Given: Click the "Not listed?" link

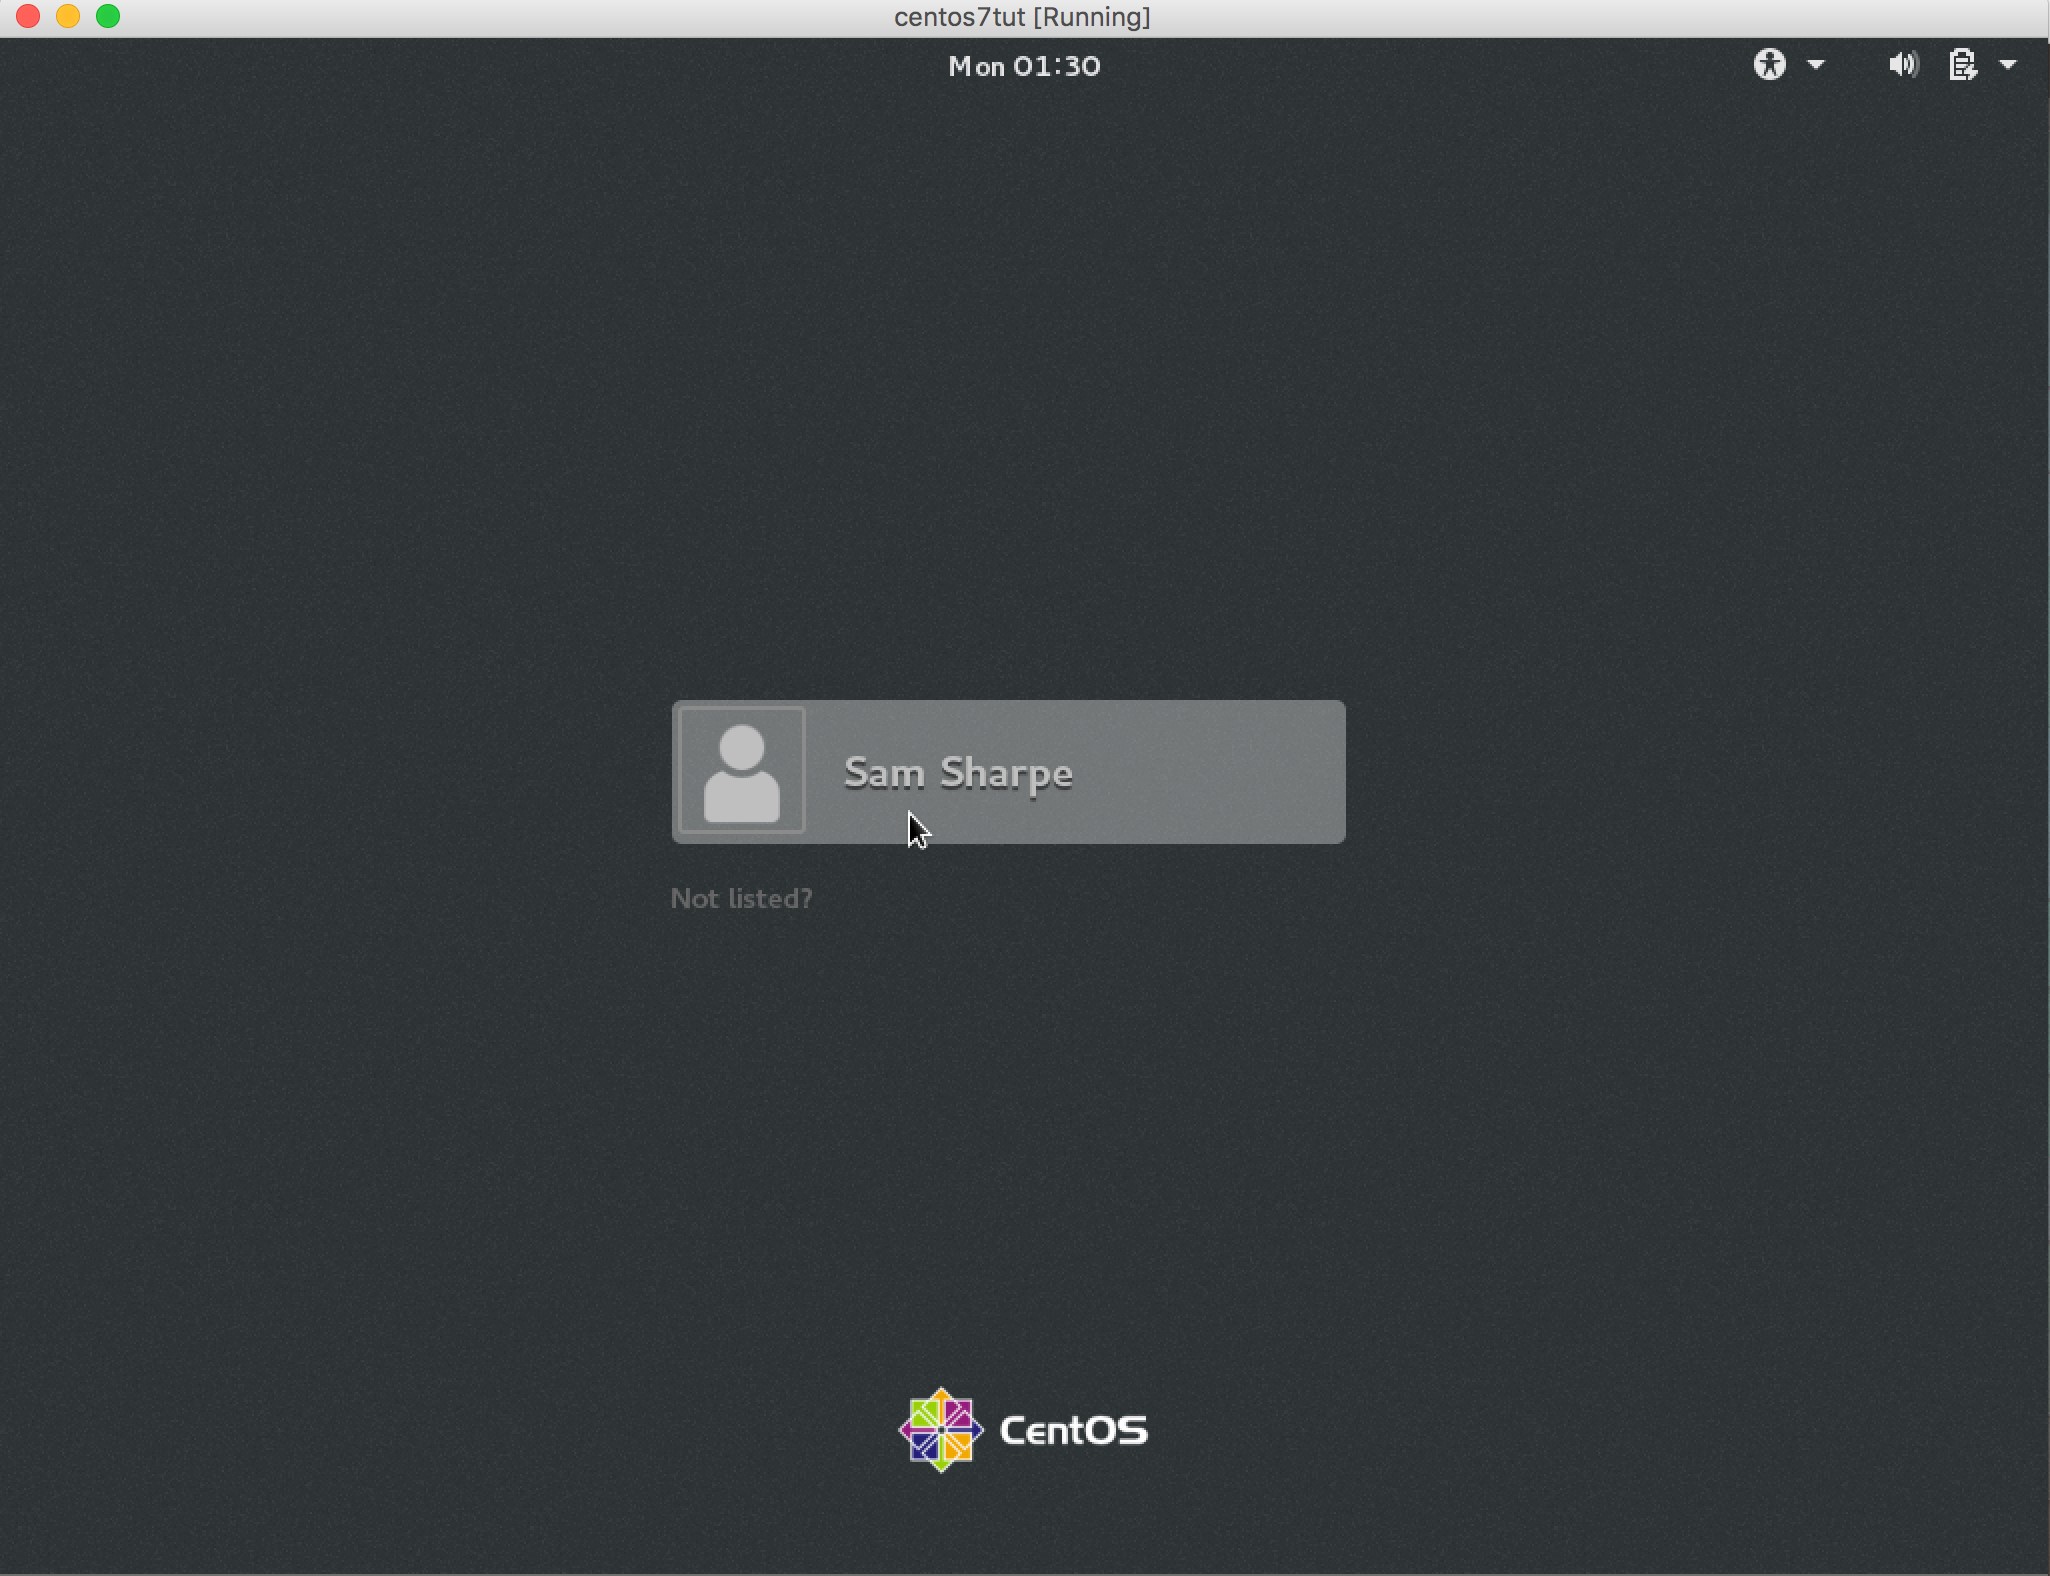Looking at the screenshot, I should (x=741, y=898).
